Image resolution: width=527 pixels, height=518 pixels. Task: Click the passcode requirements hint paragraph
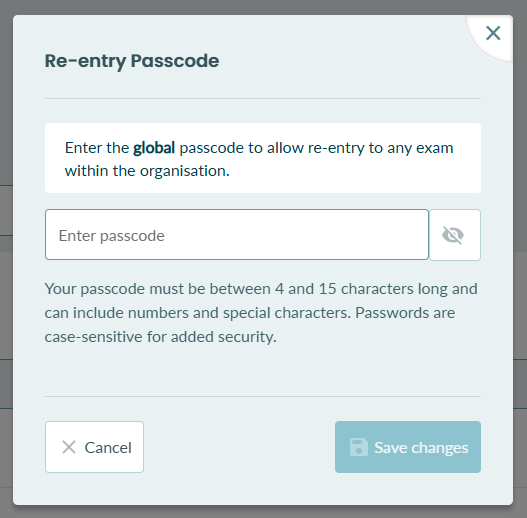pyautogui.click(x=261, y=313)
